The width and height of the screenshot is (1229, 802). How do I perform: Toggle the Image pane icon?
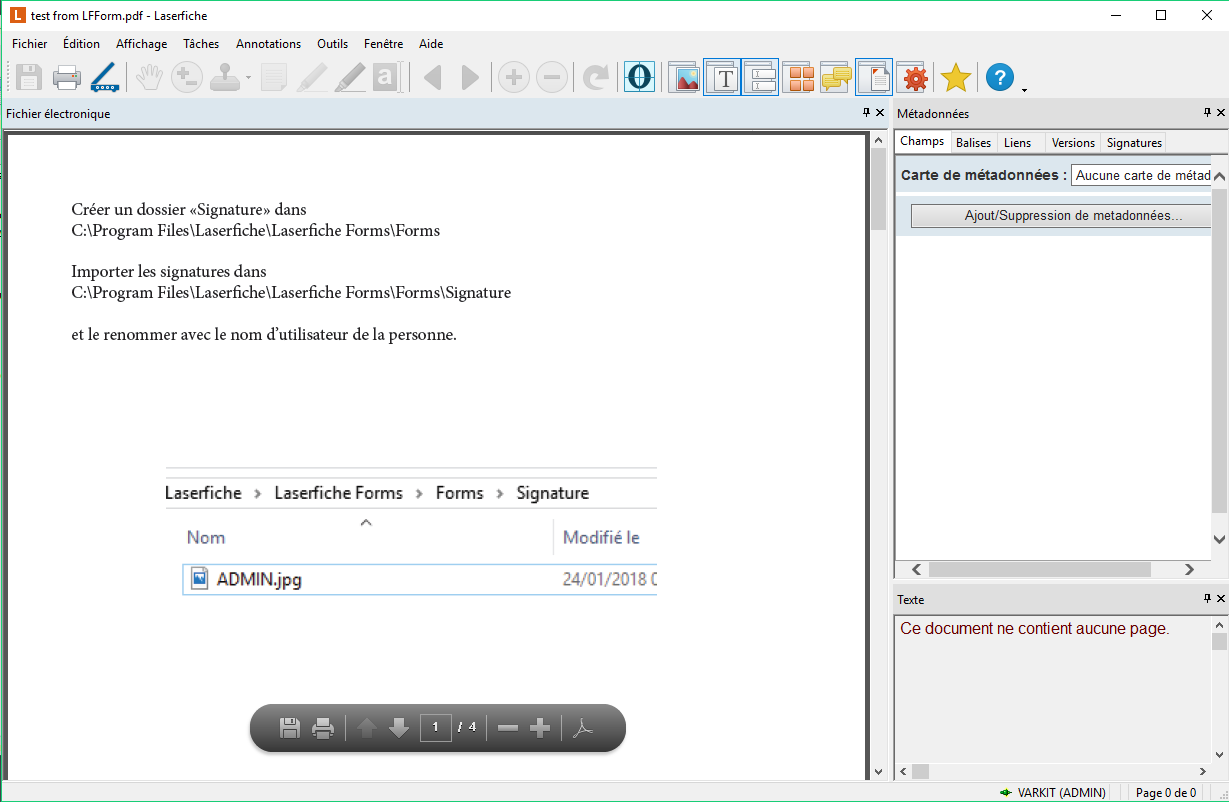(685, 77)
